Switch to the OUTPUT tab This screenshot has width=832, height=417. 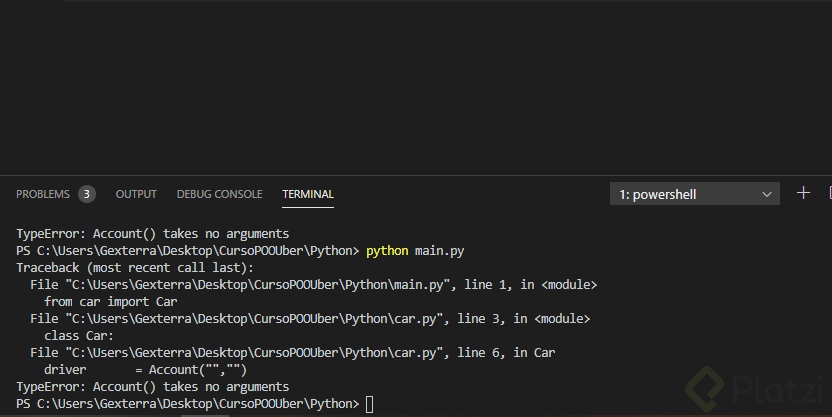point(136,194)
